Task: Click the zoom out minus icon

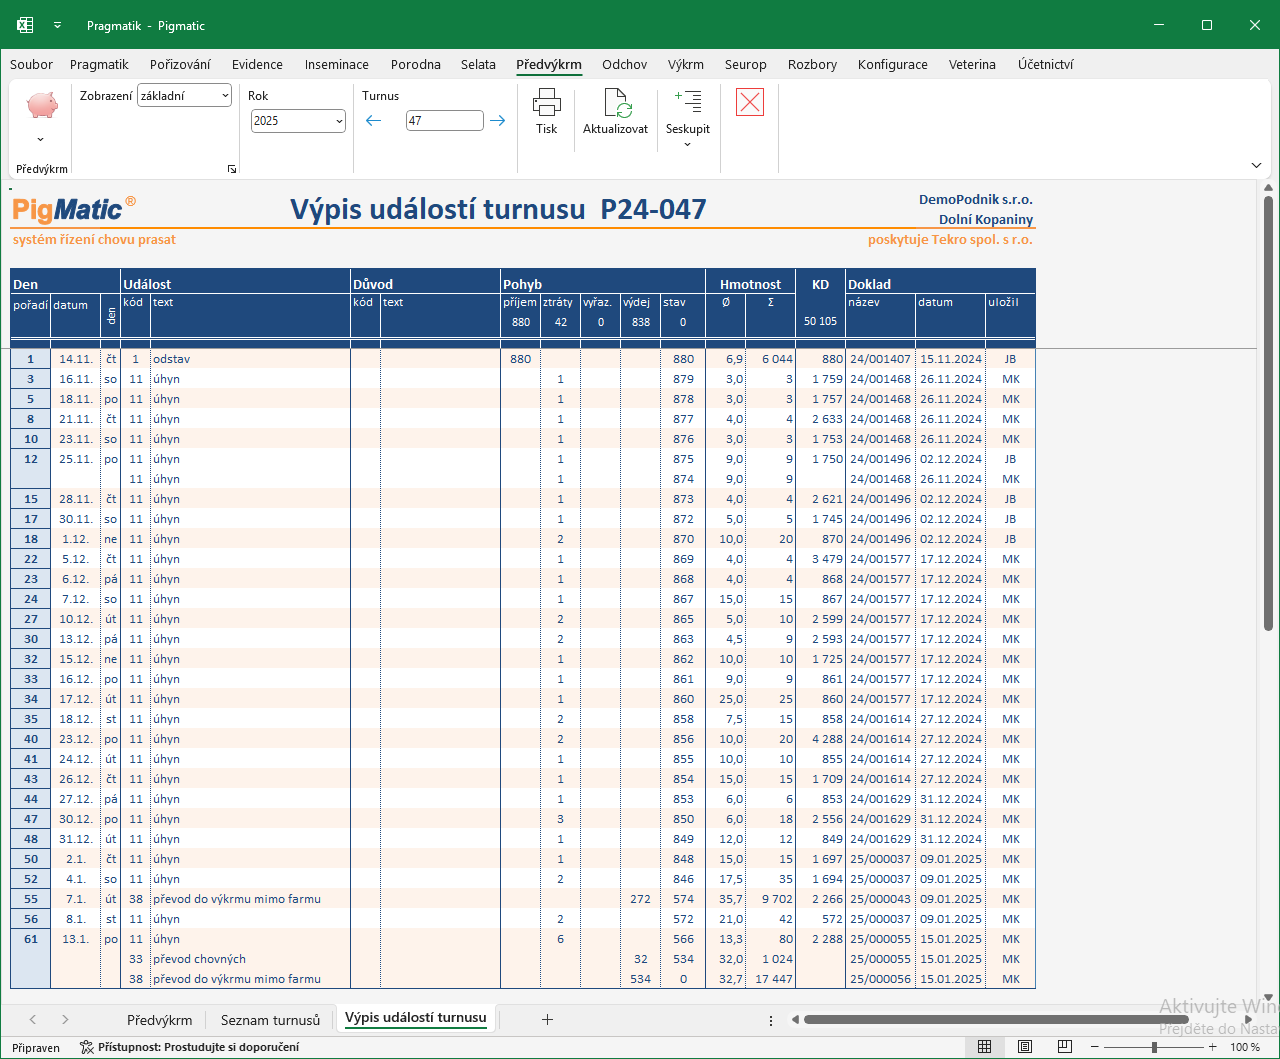Action: pyautogui.click(x=1095, y=1047)
